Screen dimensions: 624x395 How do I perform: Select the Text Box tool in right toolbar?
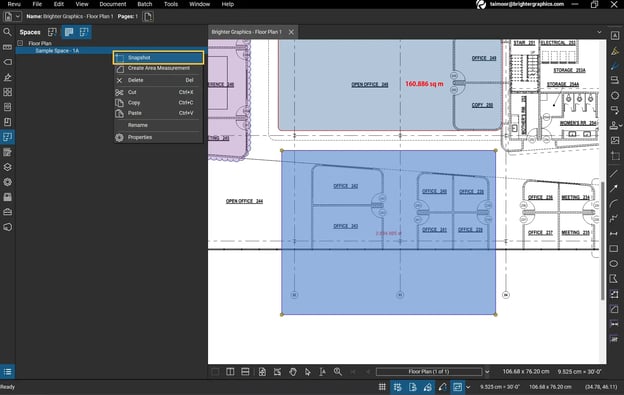(x=614, y=35)
